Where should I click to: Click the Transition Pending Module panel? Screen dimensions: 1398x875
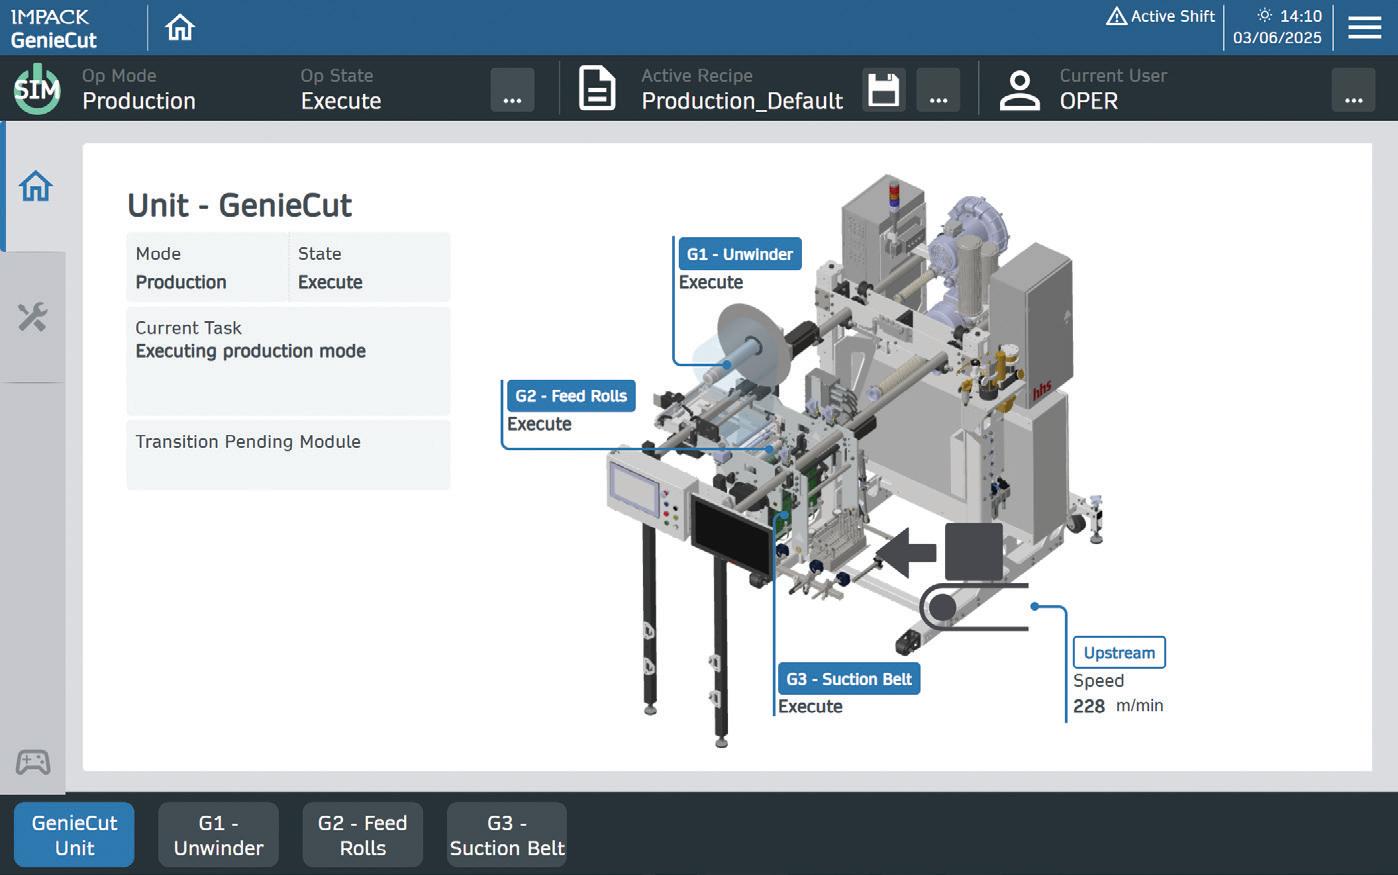[288, 455]
